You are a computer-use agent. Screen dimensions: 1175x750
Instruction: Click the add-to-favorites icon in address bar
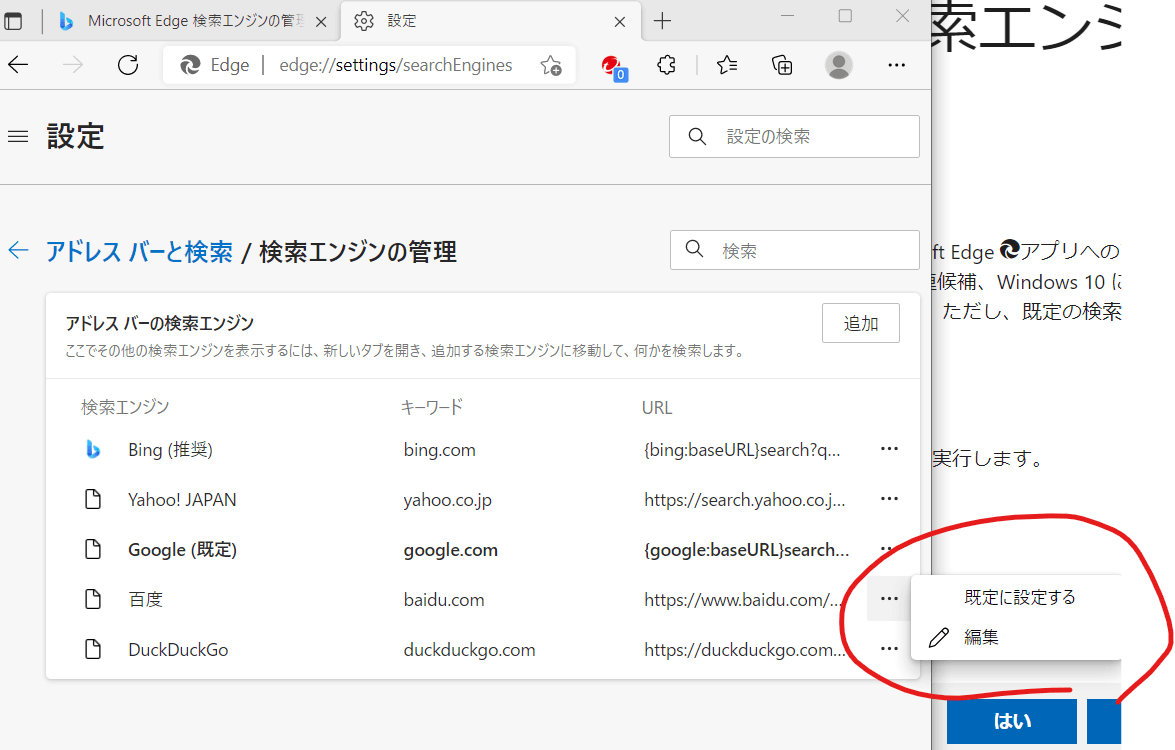550,64
